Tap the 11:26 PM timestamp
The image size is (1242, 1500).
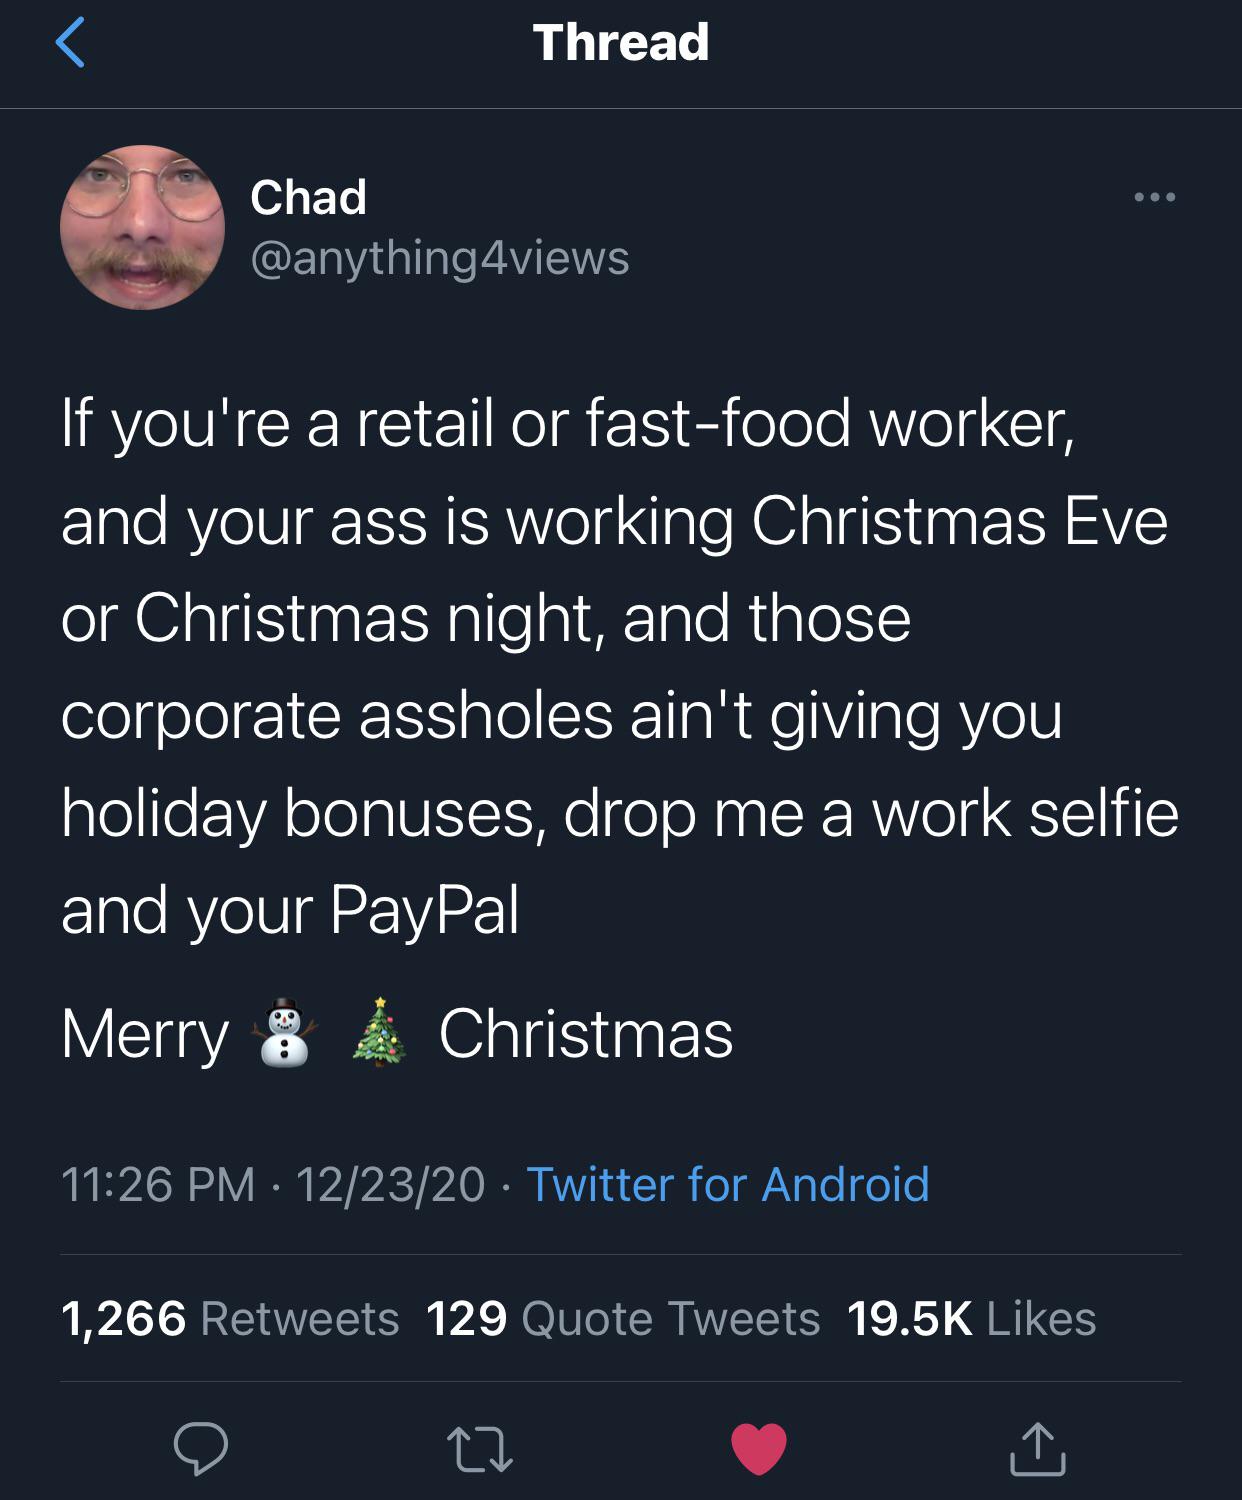click(x=158, y=1185)
